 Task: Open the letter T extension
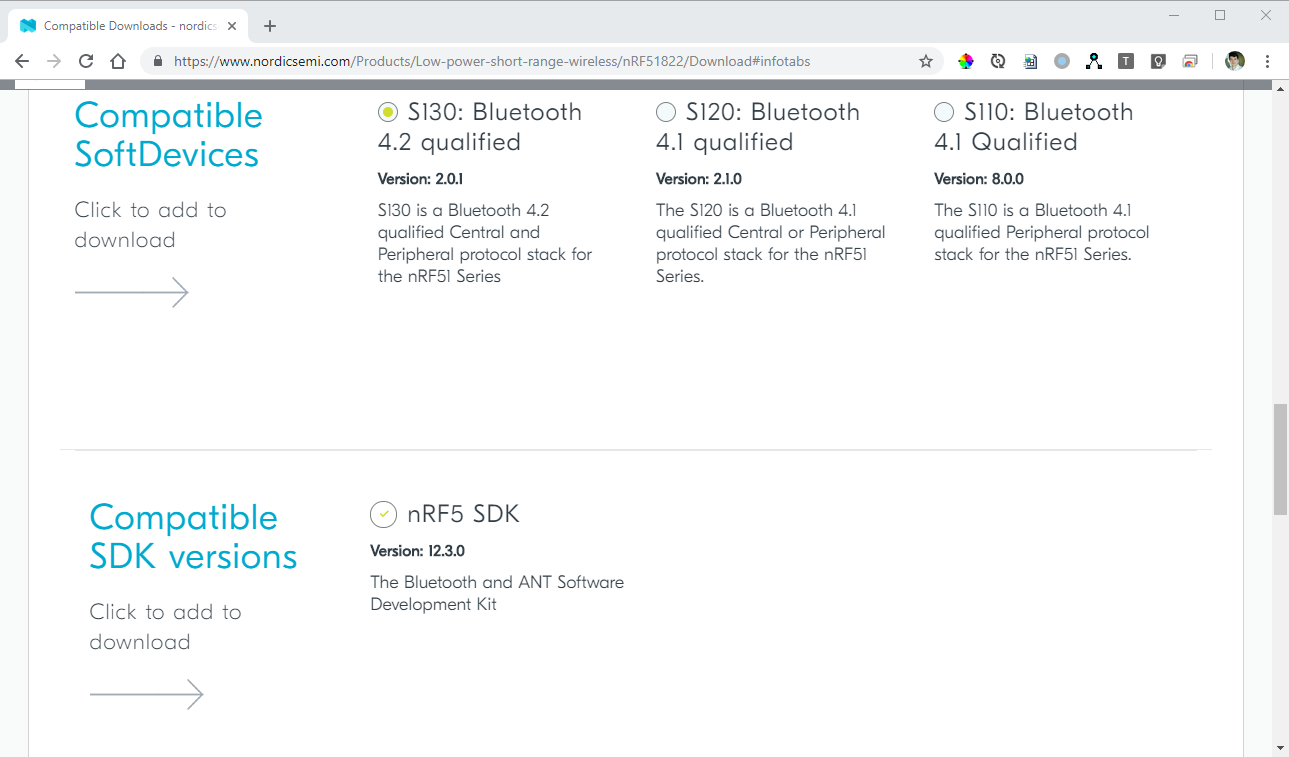1126,61
